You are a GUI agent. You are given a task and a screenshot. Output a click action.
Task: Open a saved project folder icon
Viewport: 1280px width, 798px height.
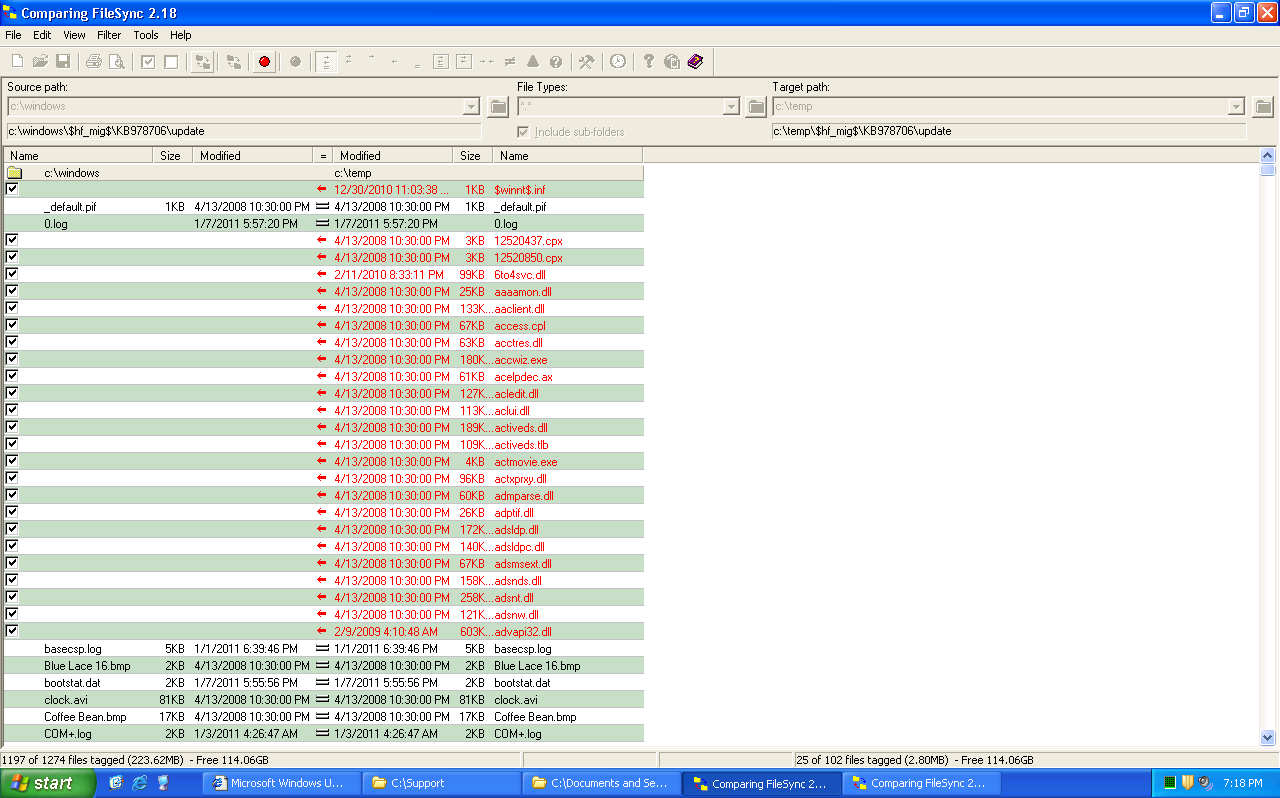[40, 62]
